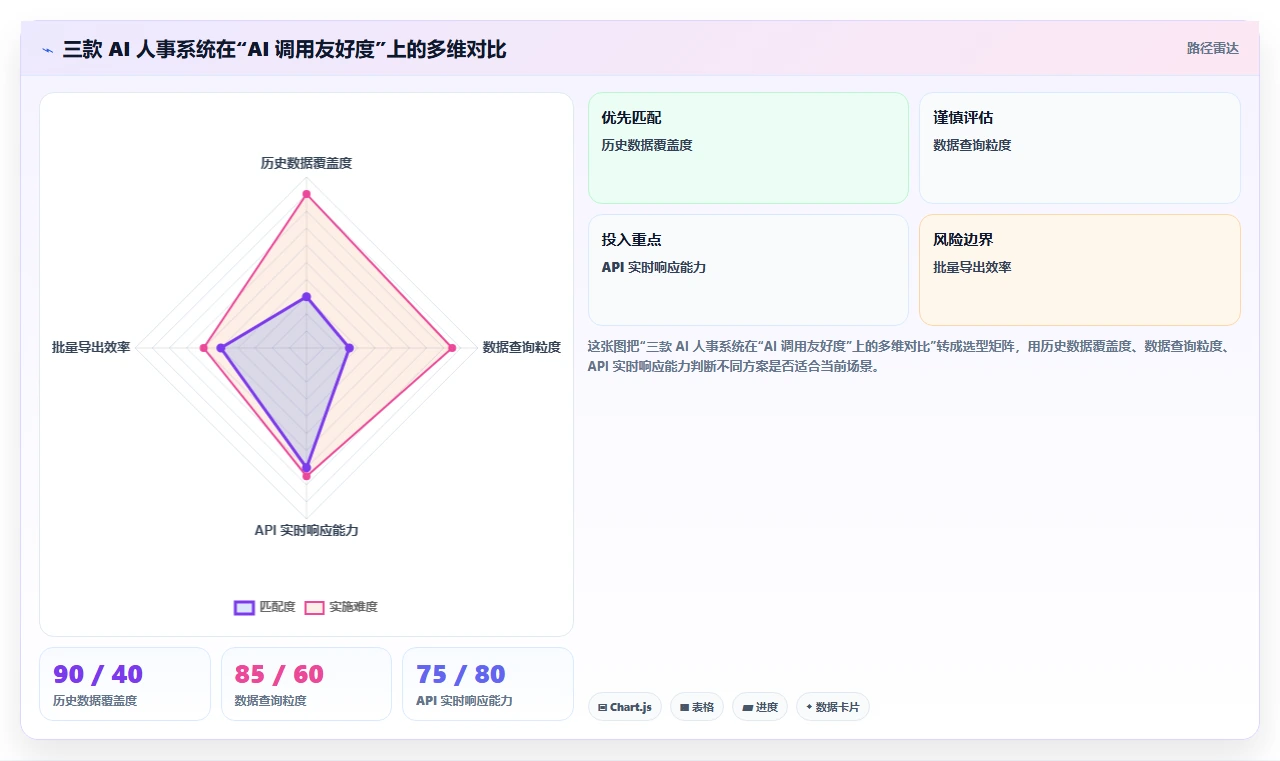Image resolution: width=1280 pixels, height=761 pixels.
Task: Open the 进度 tag chip
Action: coord(760,707)
